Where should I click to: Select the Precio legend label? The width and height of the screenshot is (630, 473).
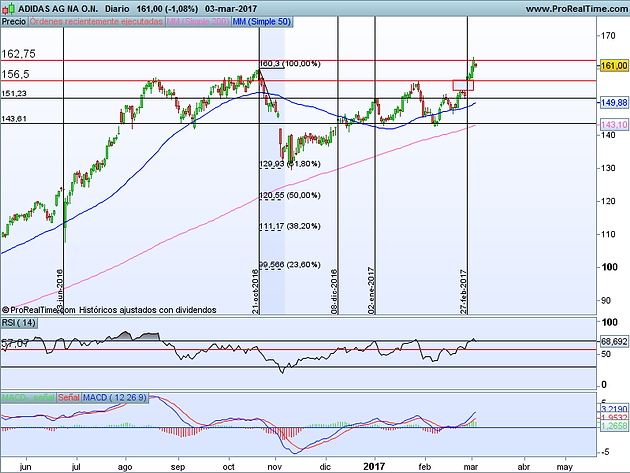pyautogui.click(x=14, y=22)
